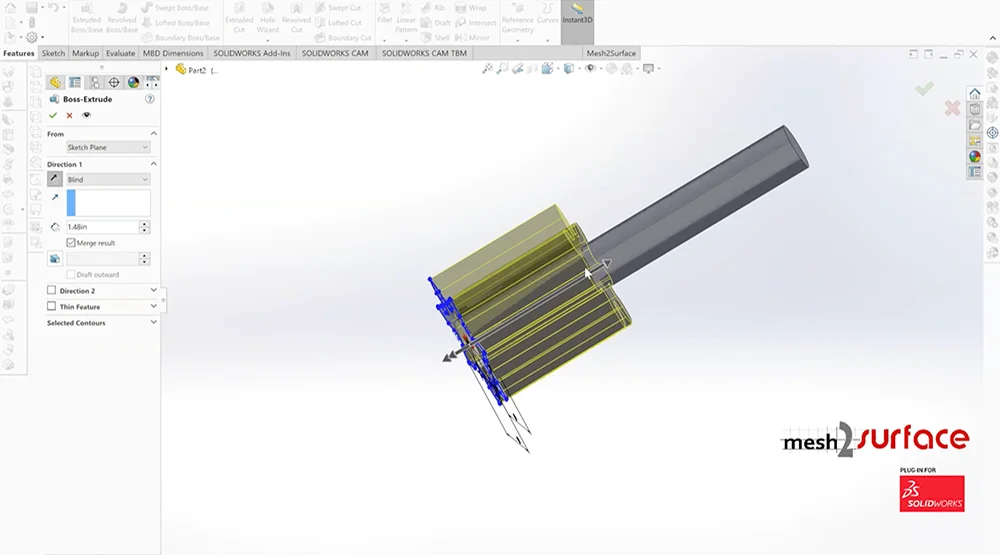This screenshot has width=1000, height=555.
Task: Accept the feature with the viewport green checkmark
Action: click(x=925, y=89)
